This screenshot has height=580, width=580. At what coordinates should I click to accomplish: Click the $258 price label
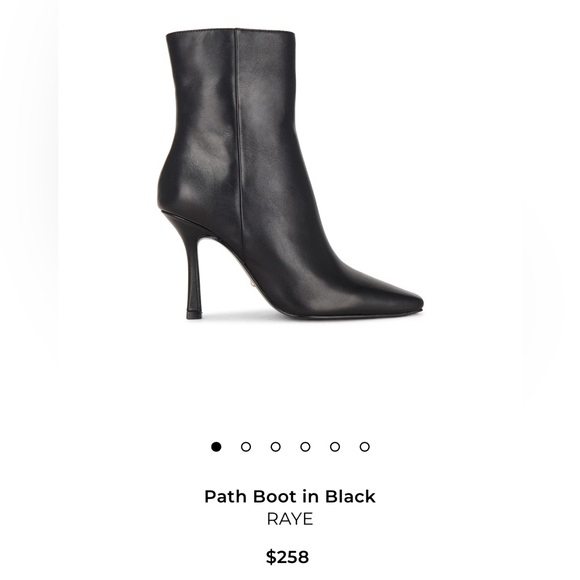(287, 557)
